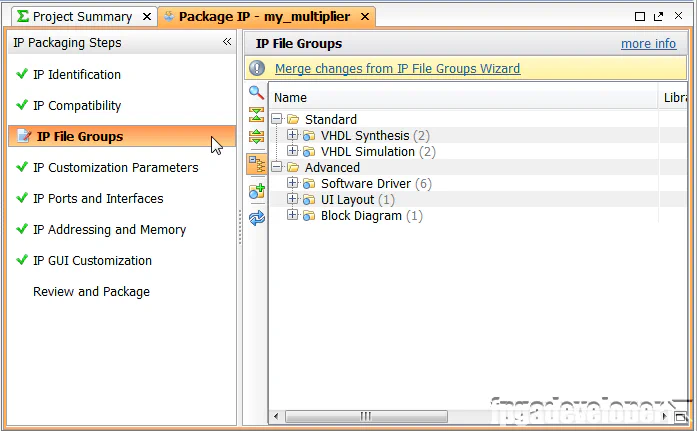Go to IP Addressing and Memory step
This screenshot has width=697, height=431.
pyautogui.click(x=109, y=230)
